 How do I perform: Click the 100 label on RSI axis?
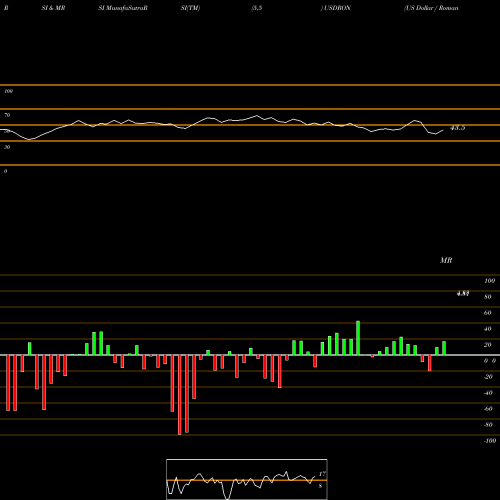pyautogui.click(x=8, y=91)
